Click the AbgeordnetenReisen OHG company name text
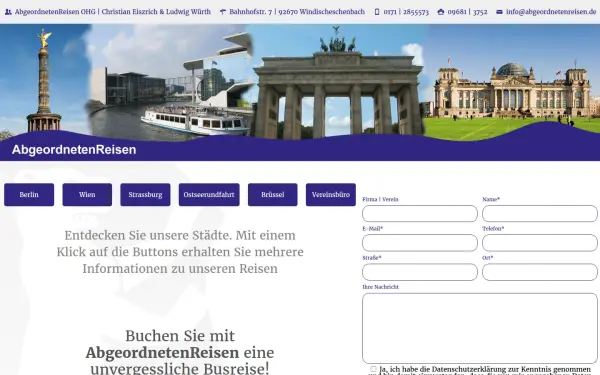Screen dimensions: 600x375 (112, 12)
